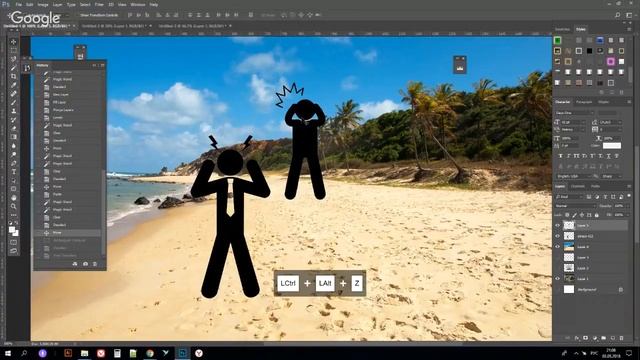Select the Horizontal Type tool

click(x=13, y=172)
